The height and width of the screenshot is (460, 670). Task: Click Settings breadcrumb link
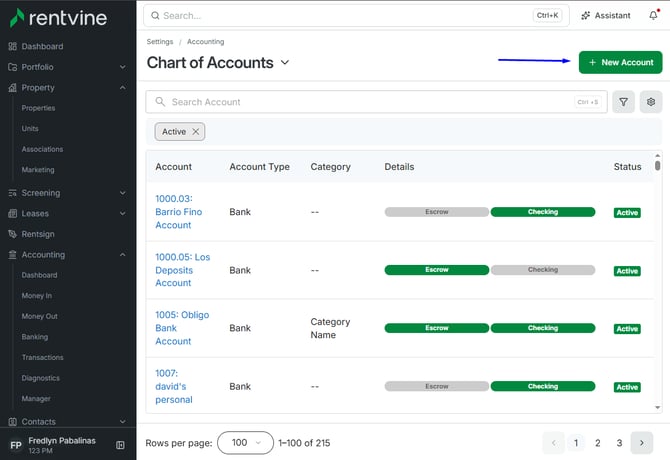[160, 41]
